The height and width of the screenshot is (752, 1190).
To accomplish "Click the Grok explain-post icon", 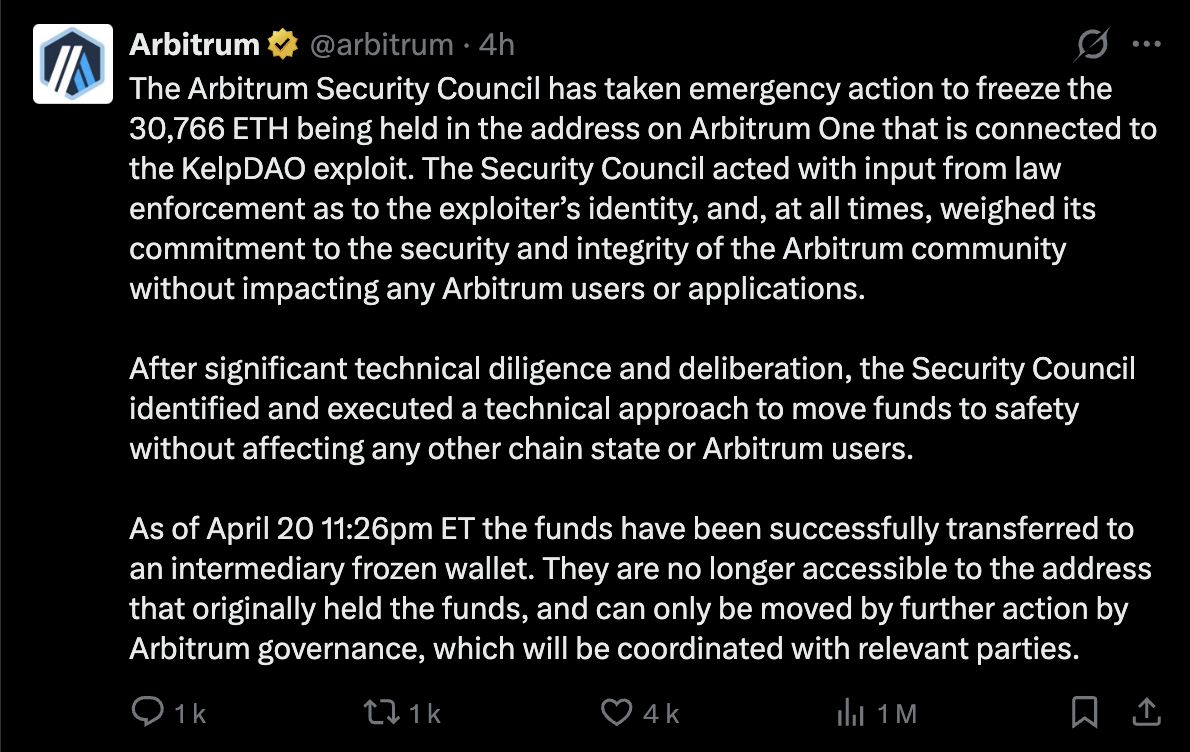I will 1094,44.
